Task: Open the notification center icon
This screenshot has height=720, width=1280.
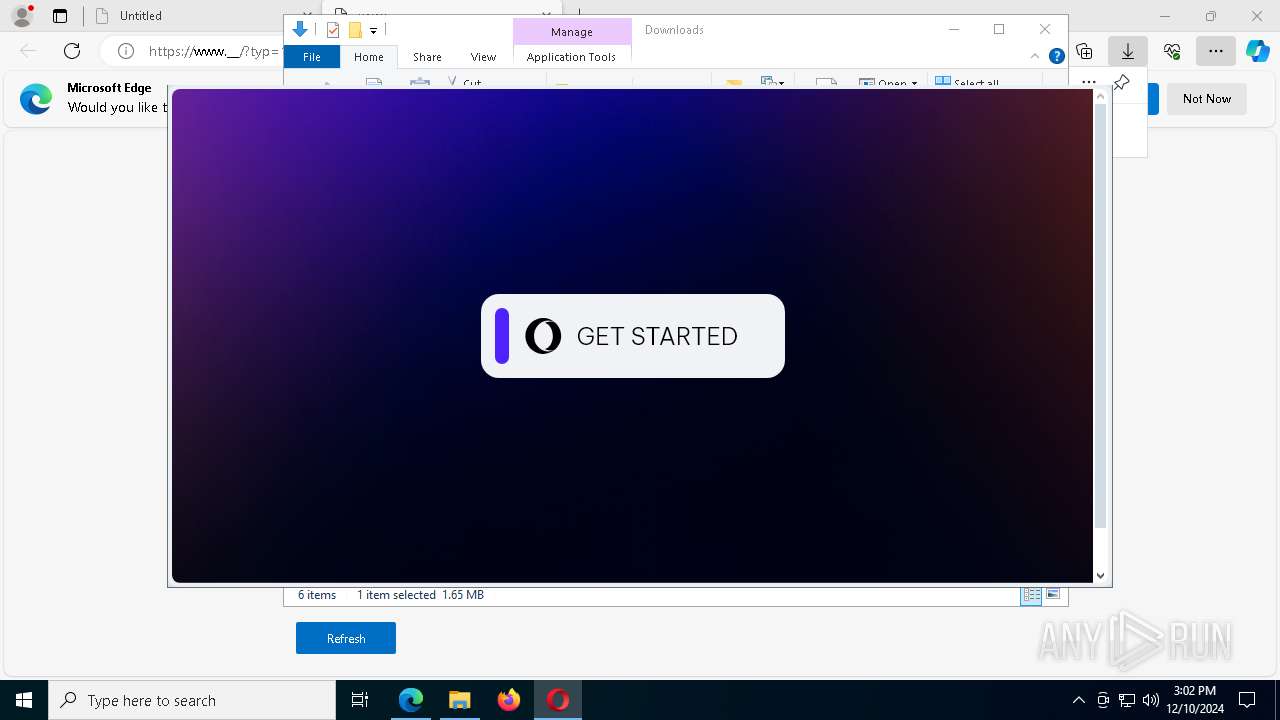Action: point(1247,700)
